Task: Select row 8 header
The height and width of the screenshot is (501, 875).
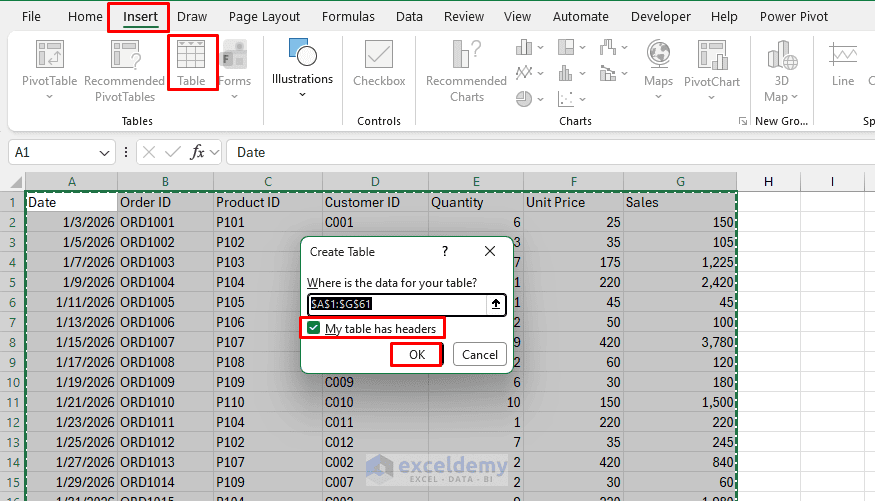Action: coord(12,342)
